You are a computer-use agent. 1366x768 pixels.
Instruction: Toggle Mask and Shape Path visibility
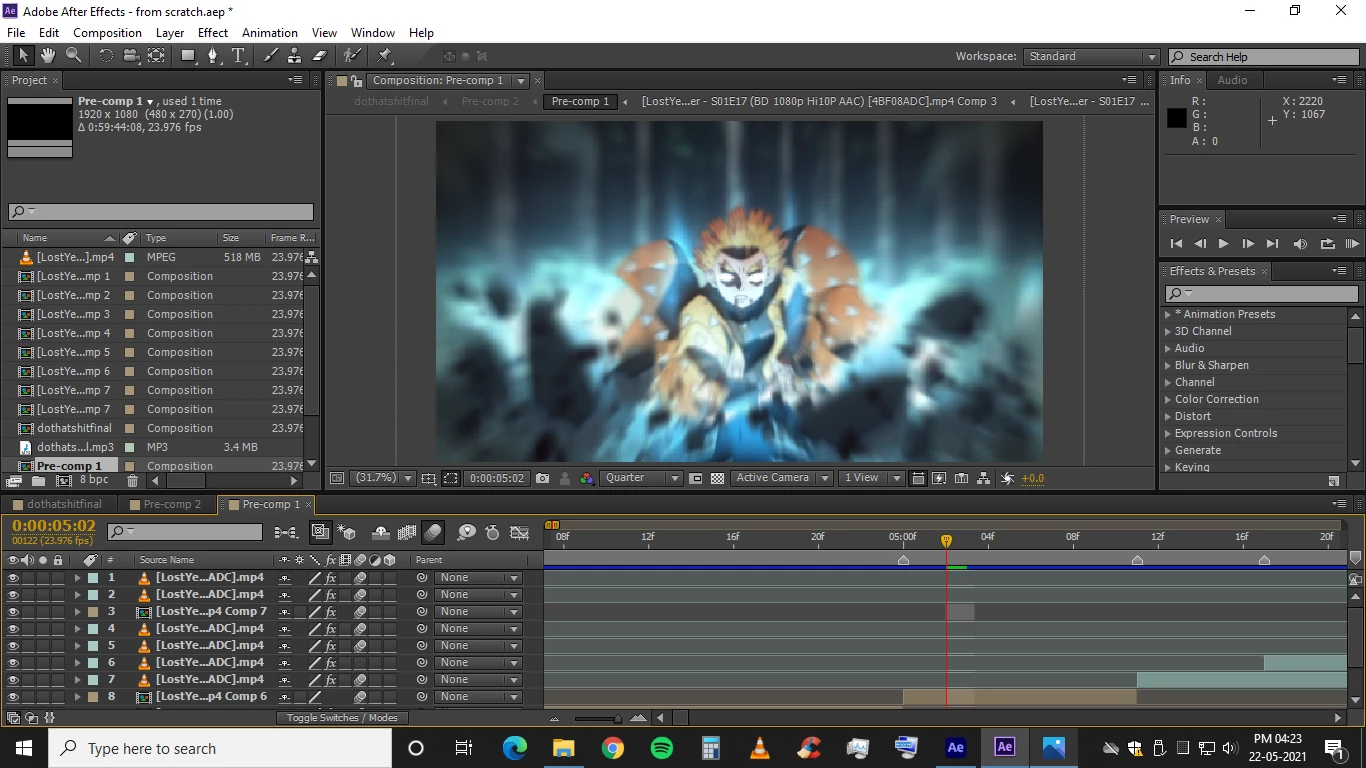pyautogui.click(x=451, y=478)
